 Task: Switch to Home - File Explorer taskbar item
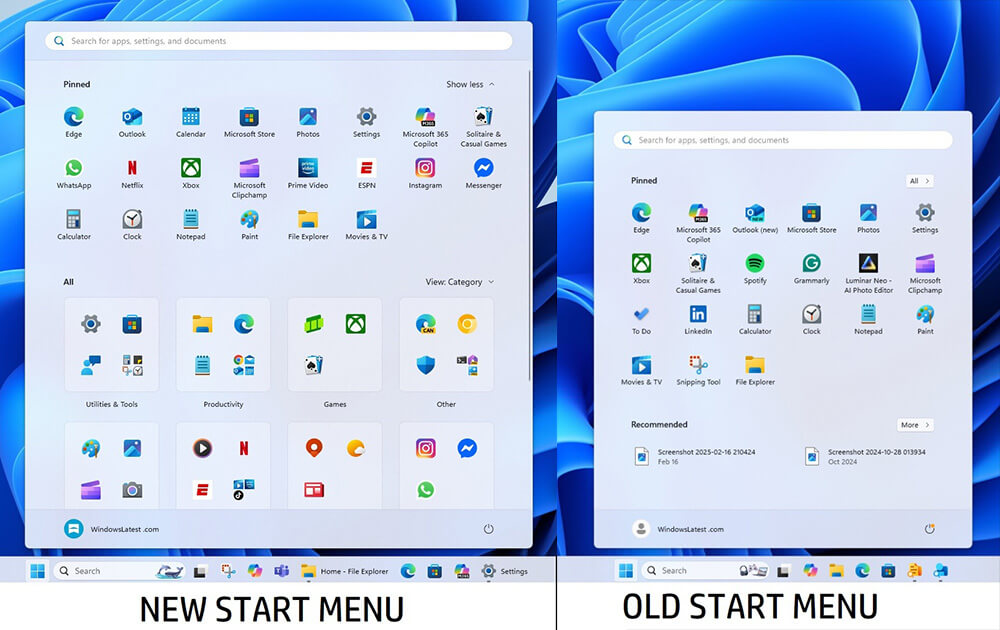(x=345, y=571)
